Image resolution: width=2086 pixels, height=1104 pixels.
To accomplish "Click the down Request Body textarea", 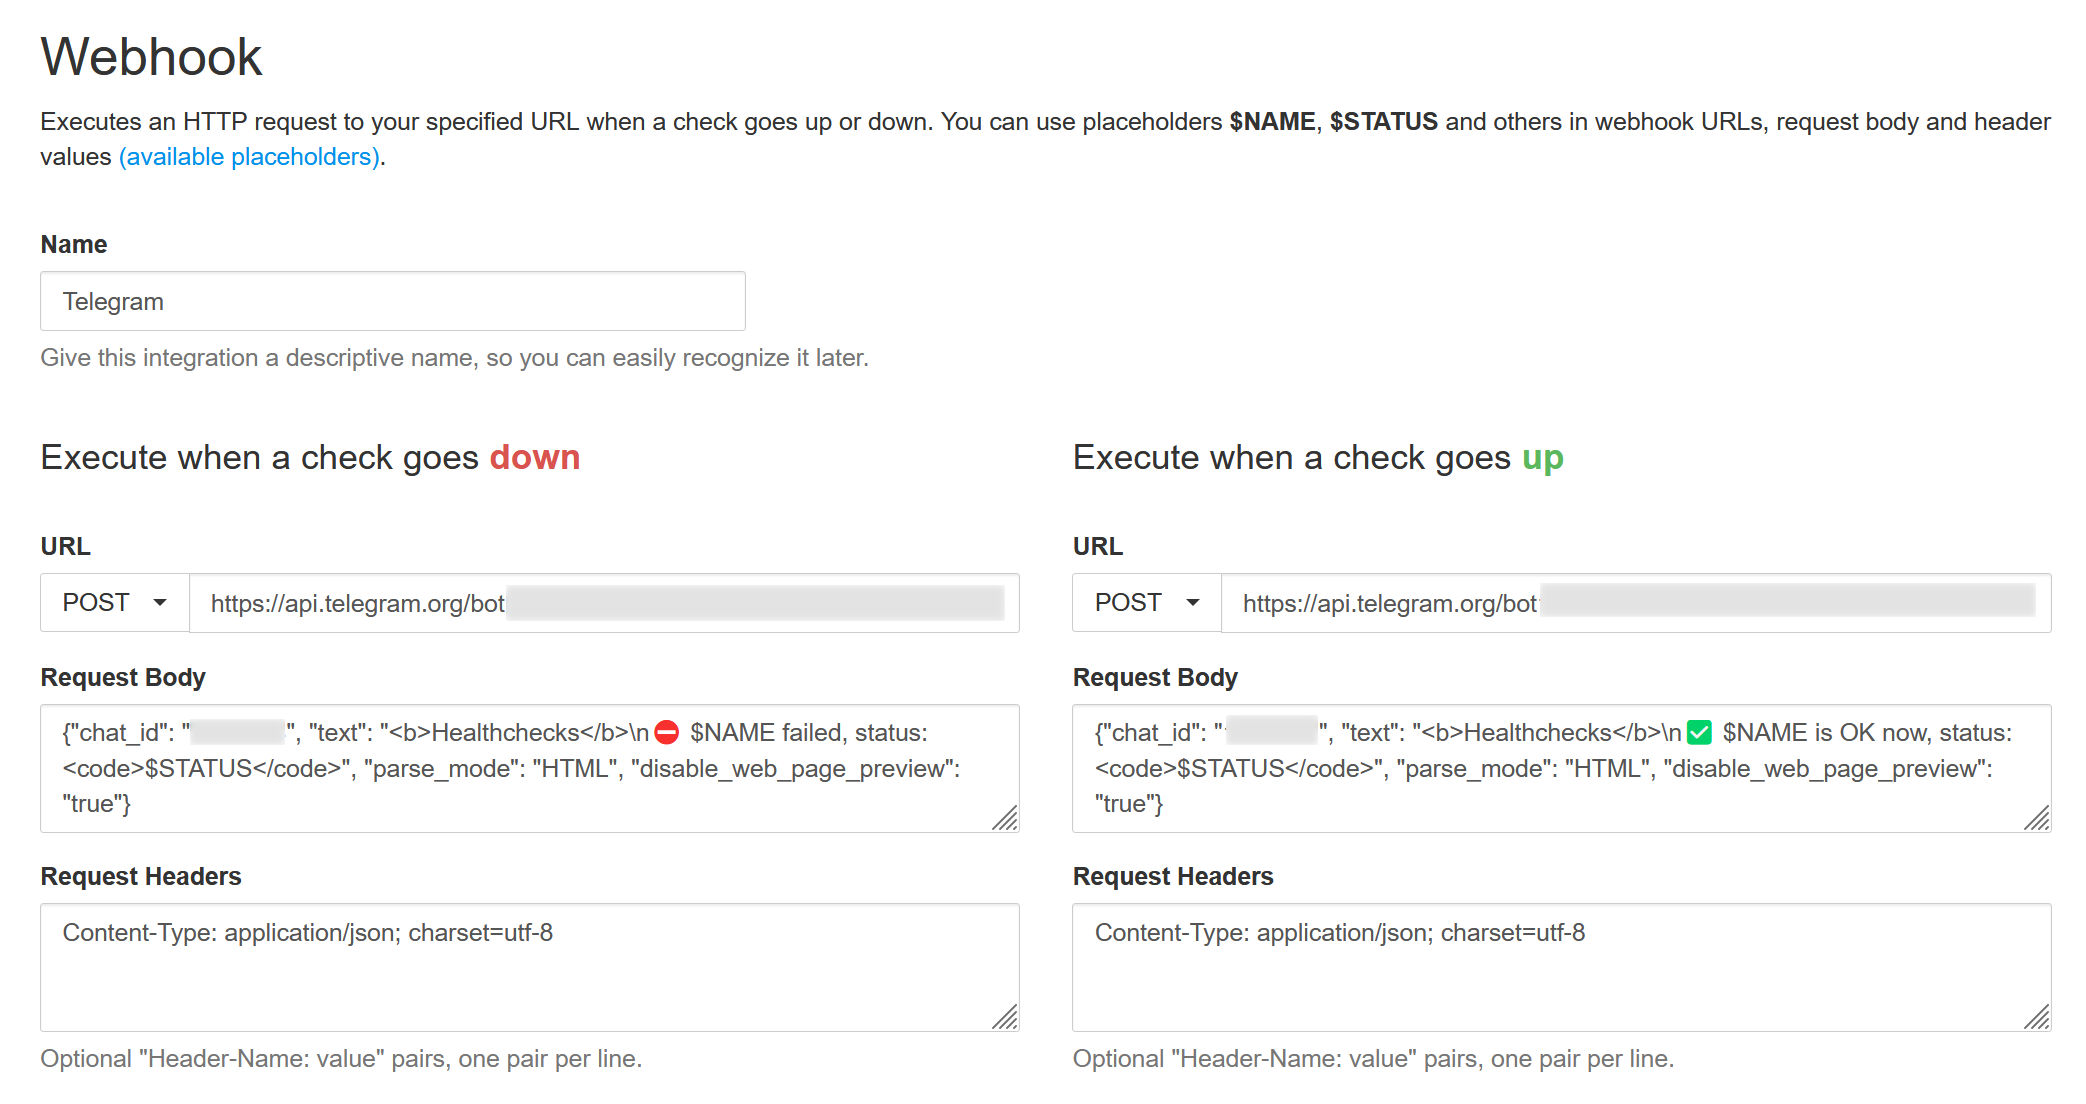I will [529, 768].
